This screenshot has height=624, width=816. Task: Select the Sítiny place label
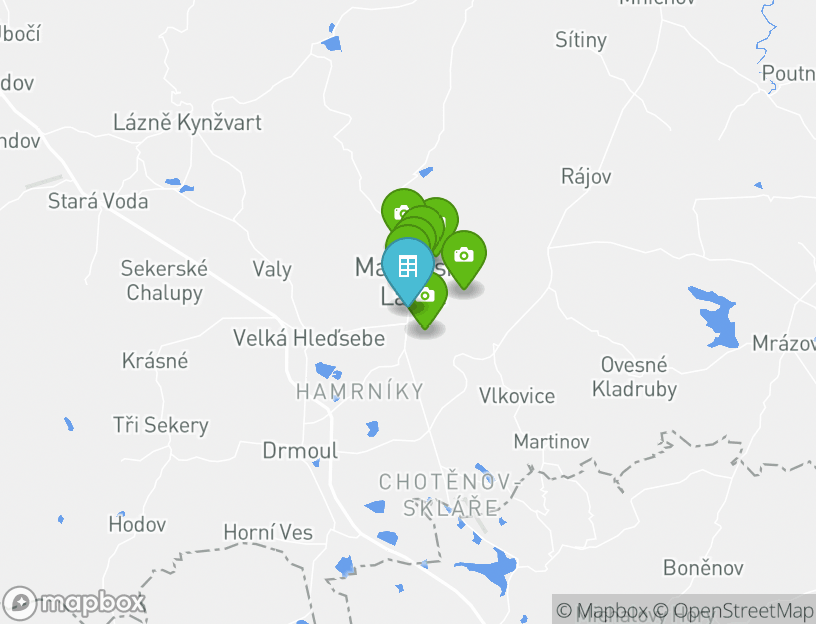point(581,40)
